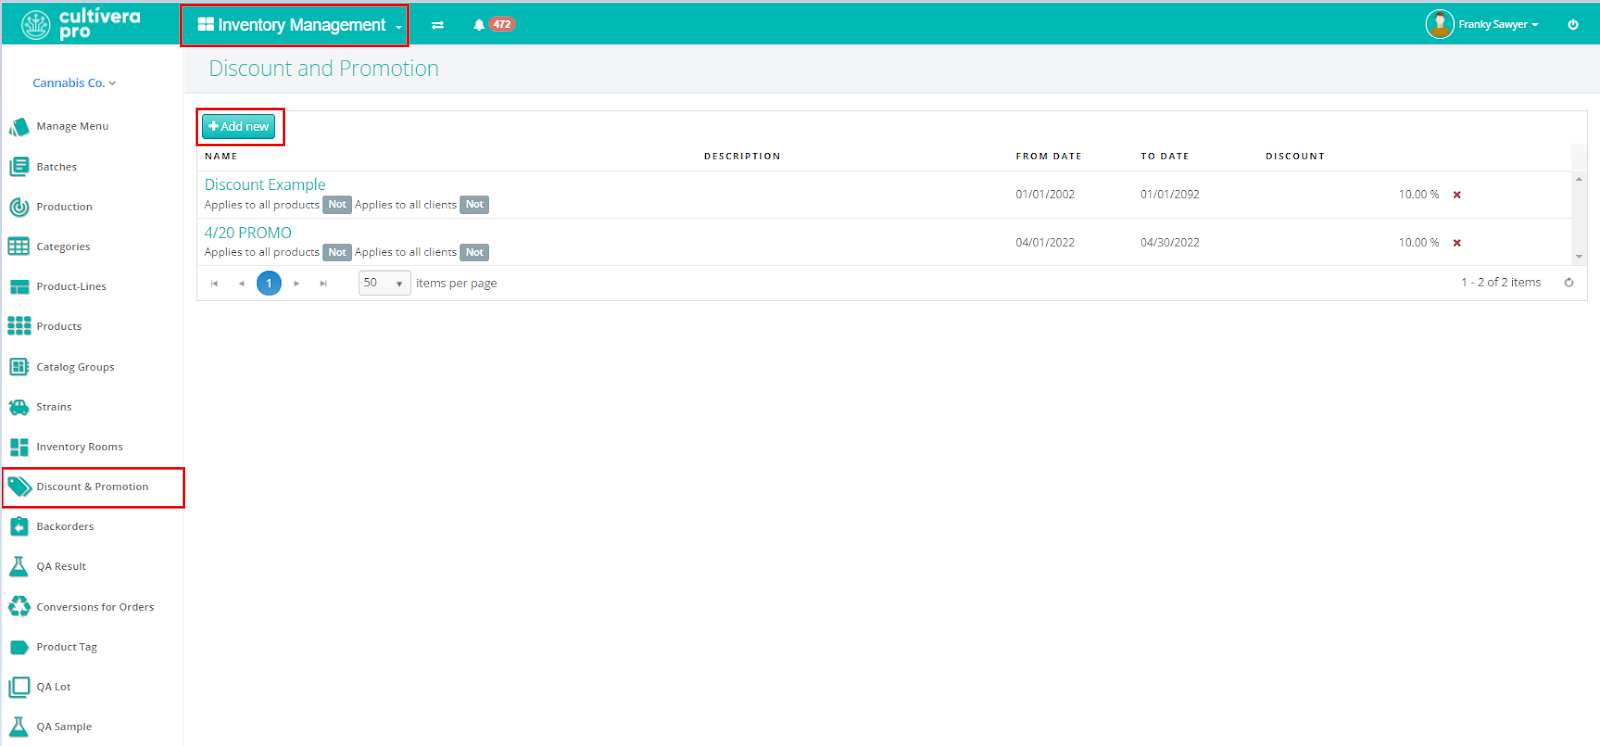1600x746 pixels.
Task: Open the Inventory Management module dropdown
Action: (x=299, y=25)
